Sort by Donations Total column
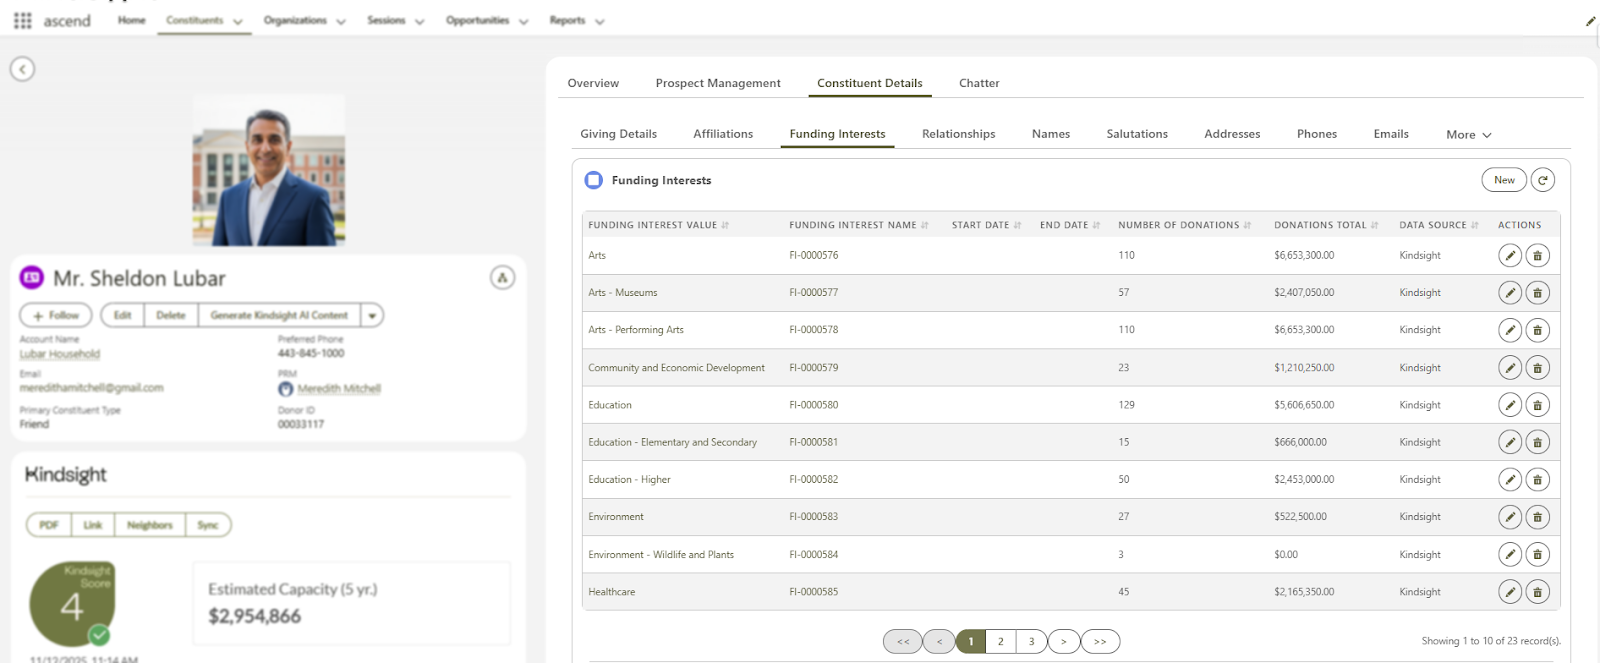Viewport: 1600px width, 663px height. pos(1326,225)
